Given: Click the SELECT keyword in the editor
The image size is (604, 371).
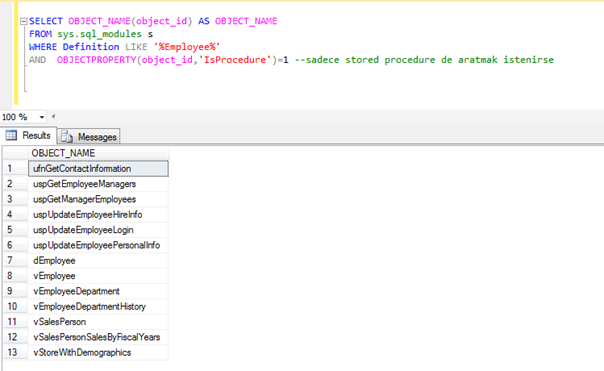Looking at the screenshot, I should click(x=46, y=21).
